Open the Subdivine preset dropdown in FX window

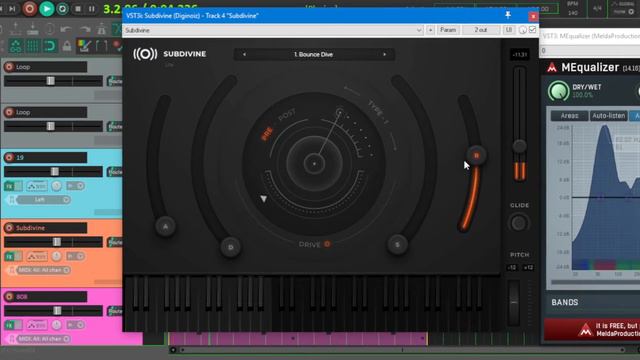point(273,30)
